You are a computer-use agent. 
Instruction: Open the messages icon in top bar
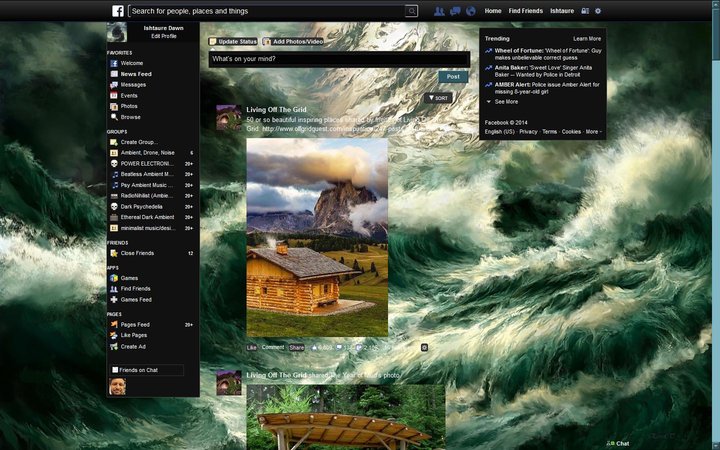click(455, 11)
